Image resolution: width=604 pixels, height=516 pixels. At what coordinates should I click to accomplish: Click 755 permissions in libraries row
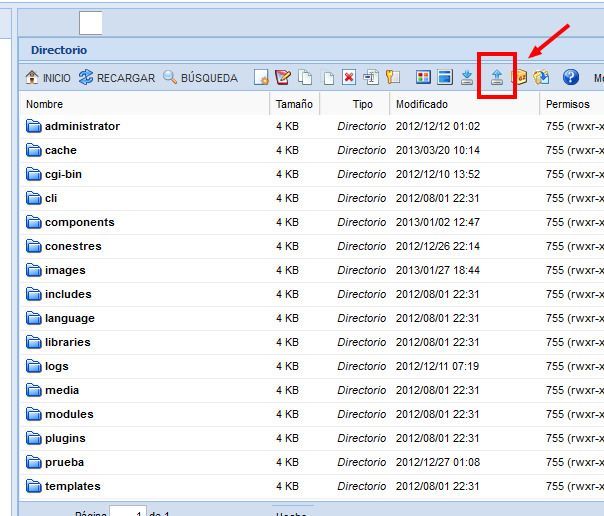[575, 342]
